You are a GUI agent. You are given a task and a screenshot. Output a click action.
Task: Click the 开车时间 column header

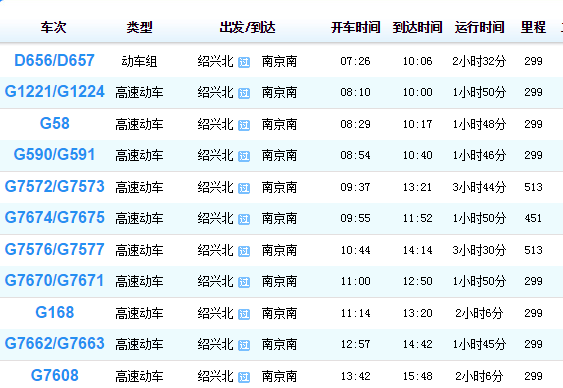(356, 27)
